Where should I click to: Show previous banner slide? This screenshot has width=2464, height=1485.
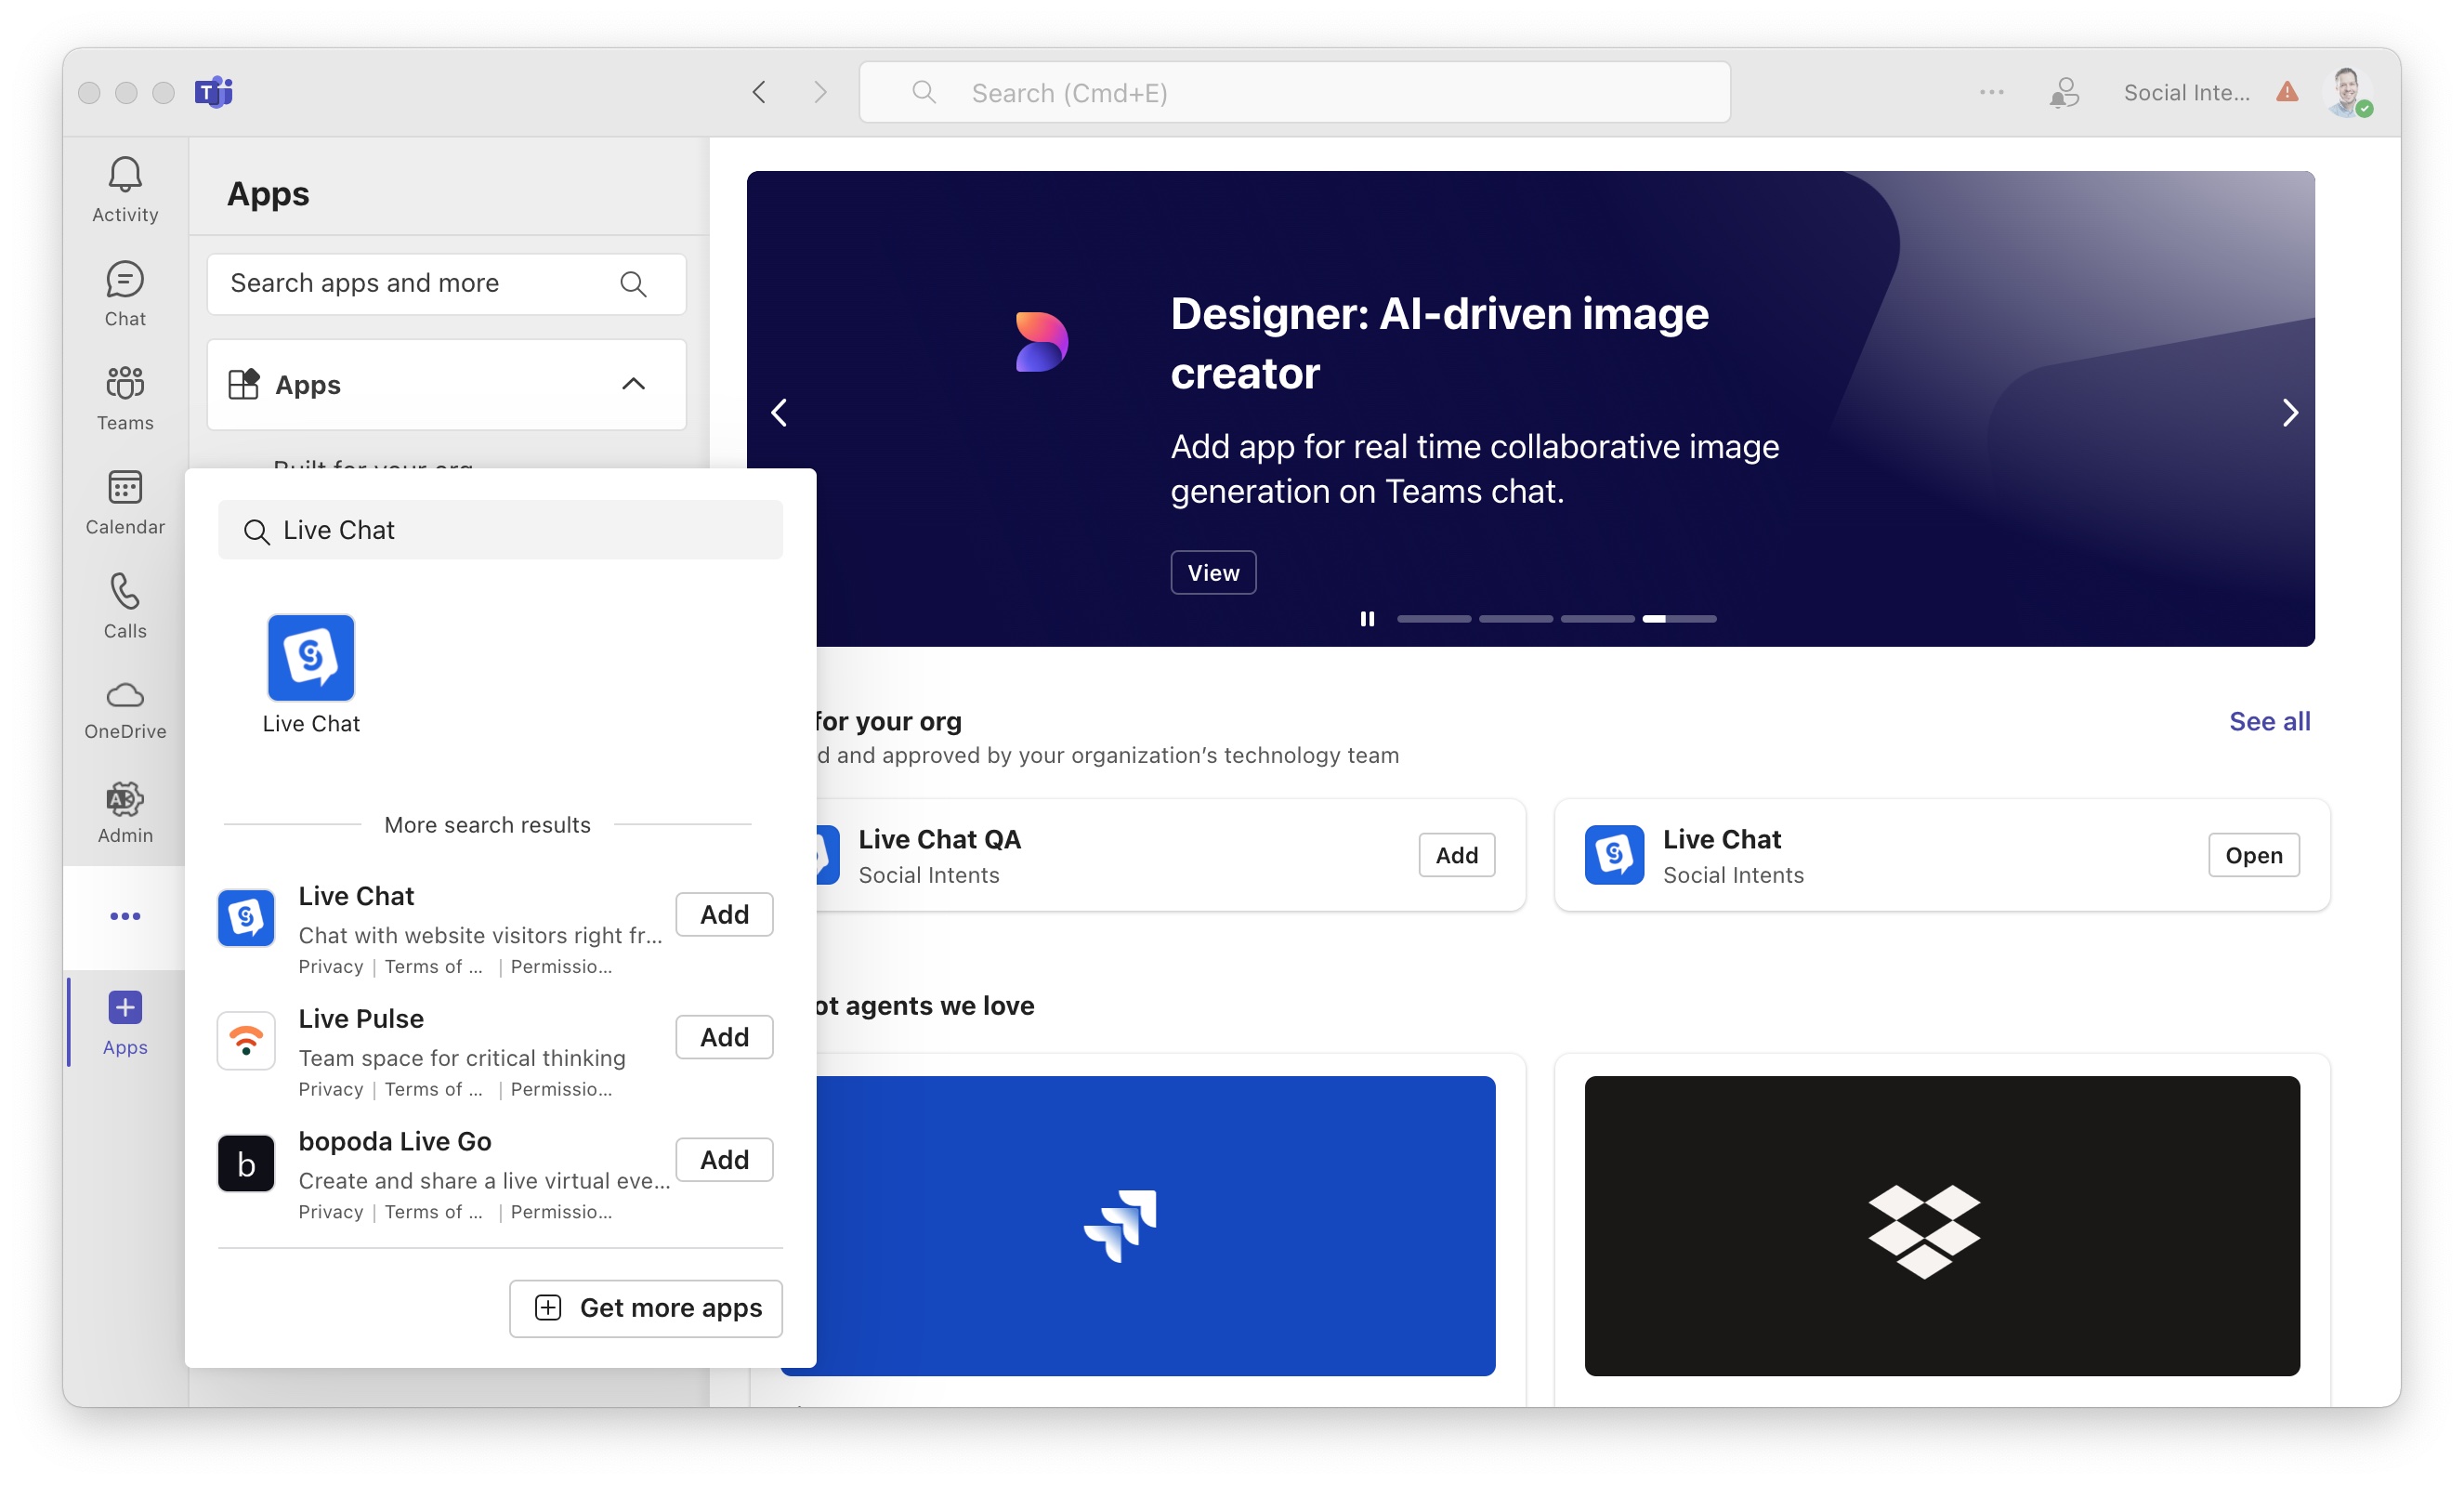[780, 412]
